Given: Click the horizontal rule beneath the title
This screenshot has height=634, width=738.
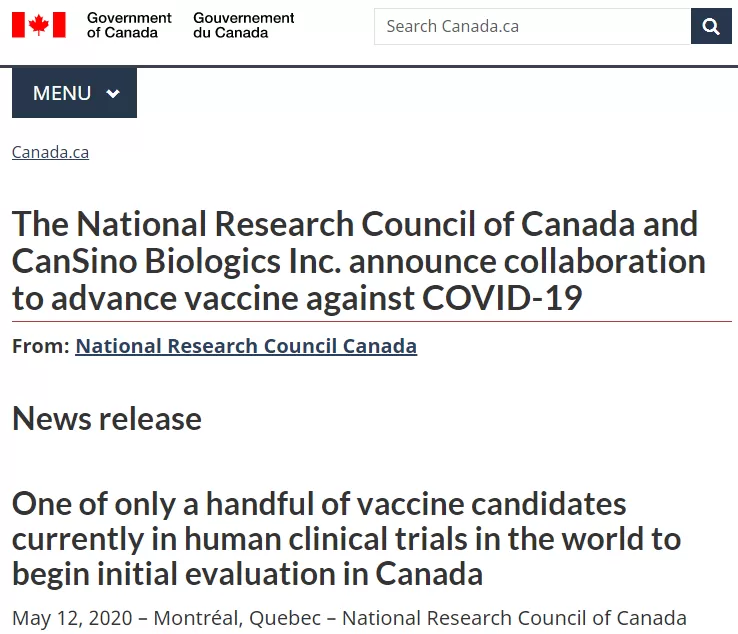Looking at the screenshot, I should (372, 321).
